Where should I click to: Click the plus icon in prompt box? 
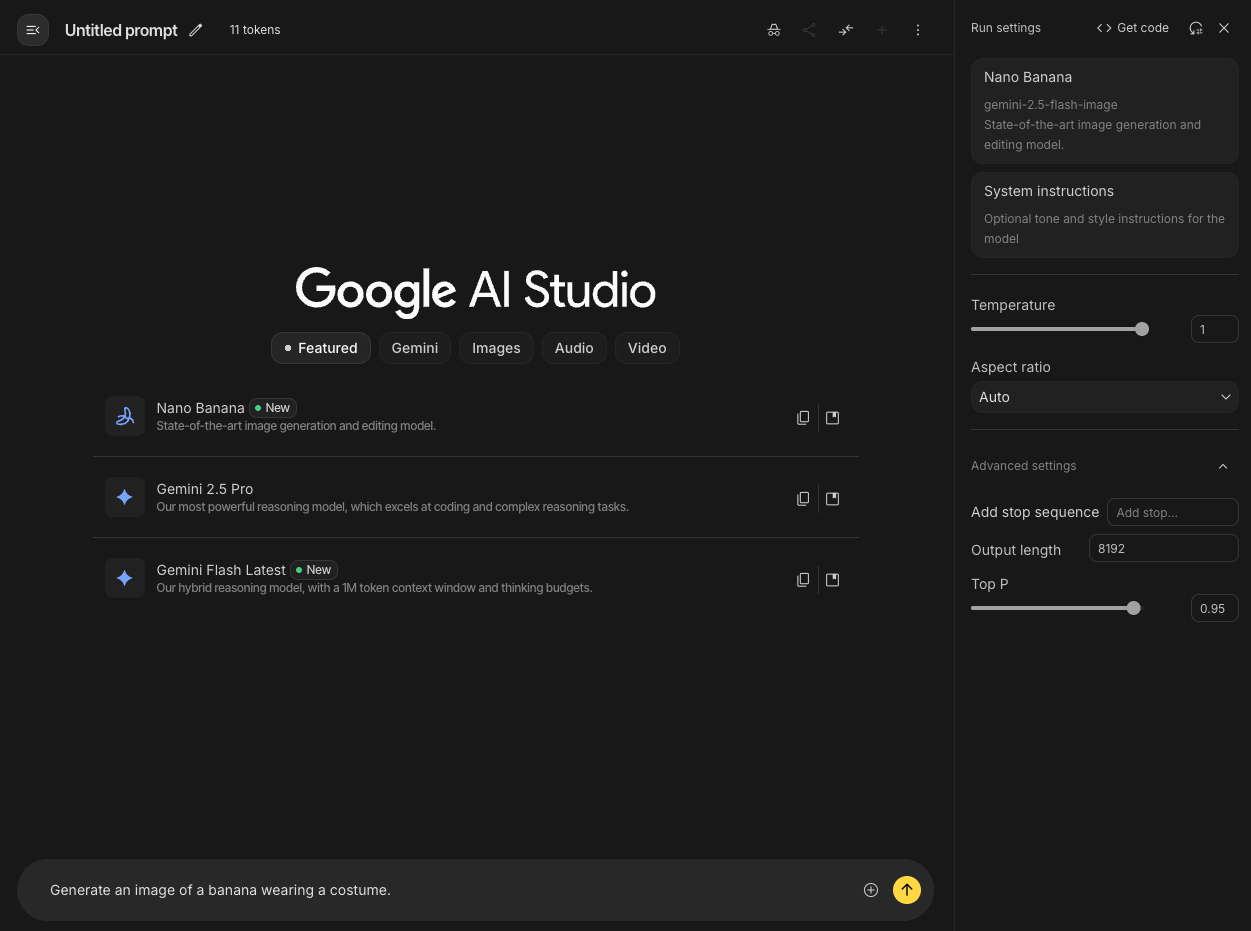[x=871, y=890]
